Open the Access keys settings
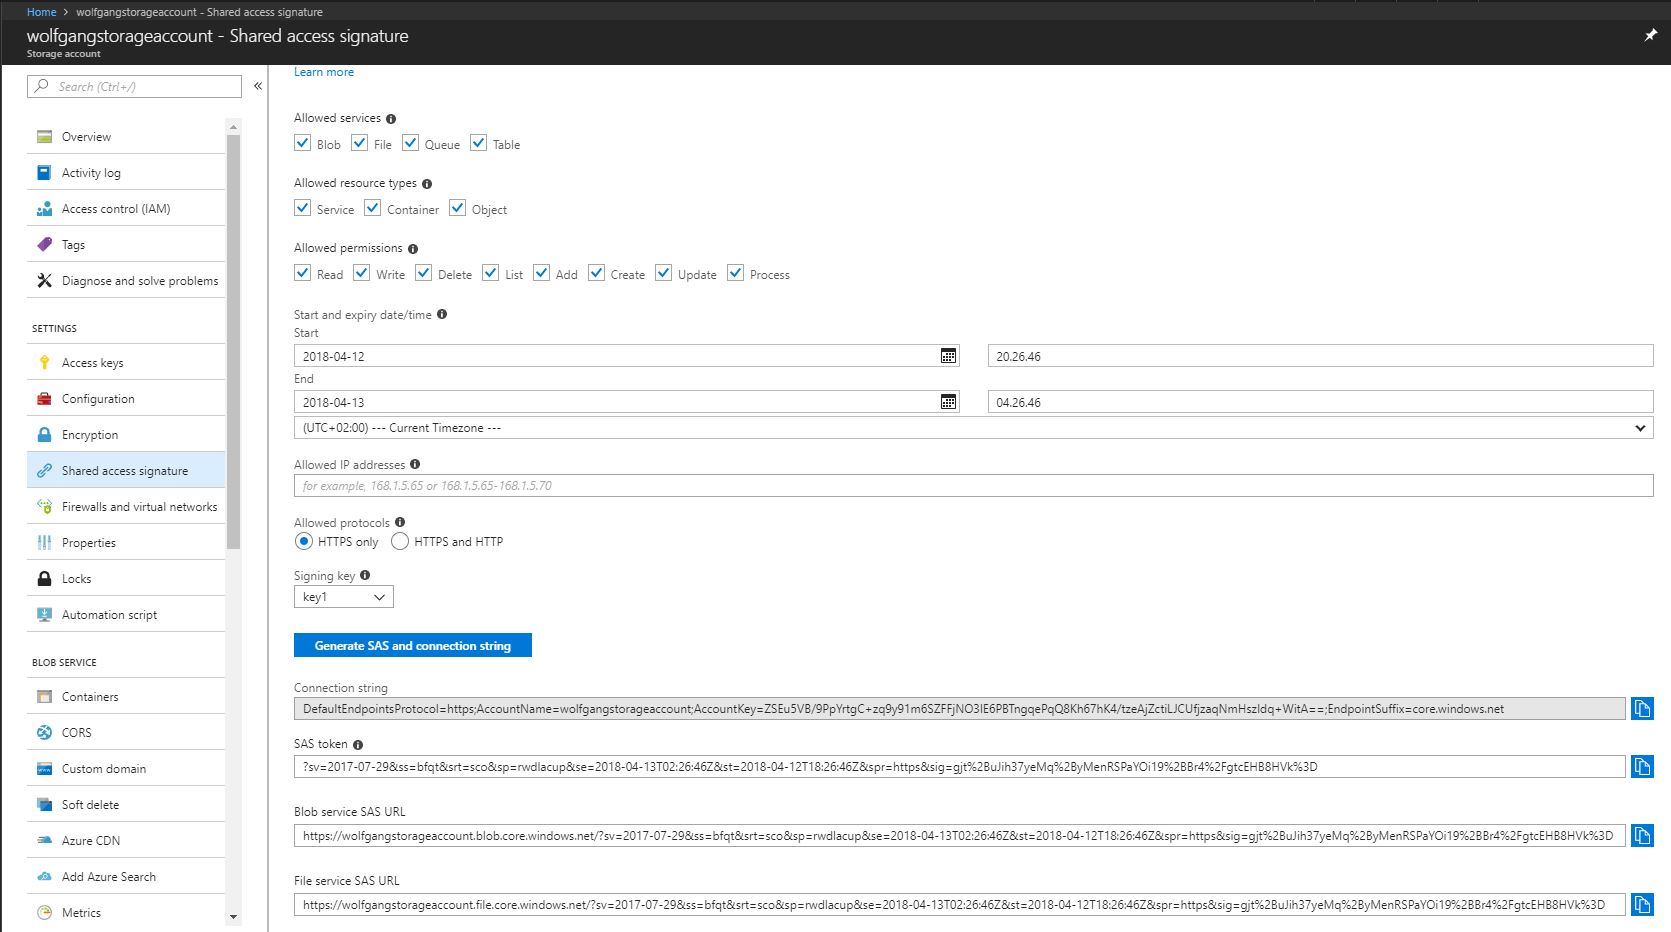The width and height of the screenshot is (1671, 932). (x=92, y=362)
